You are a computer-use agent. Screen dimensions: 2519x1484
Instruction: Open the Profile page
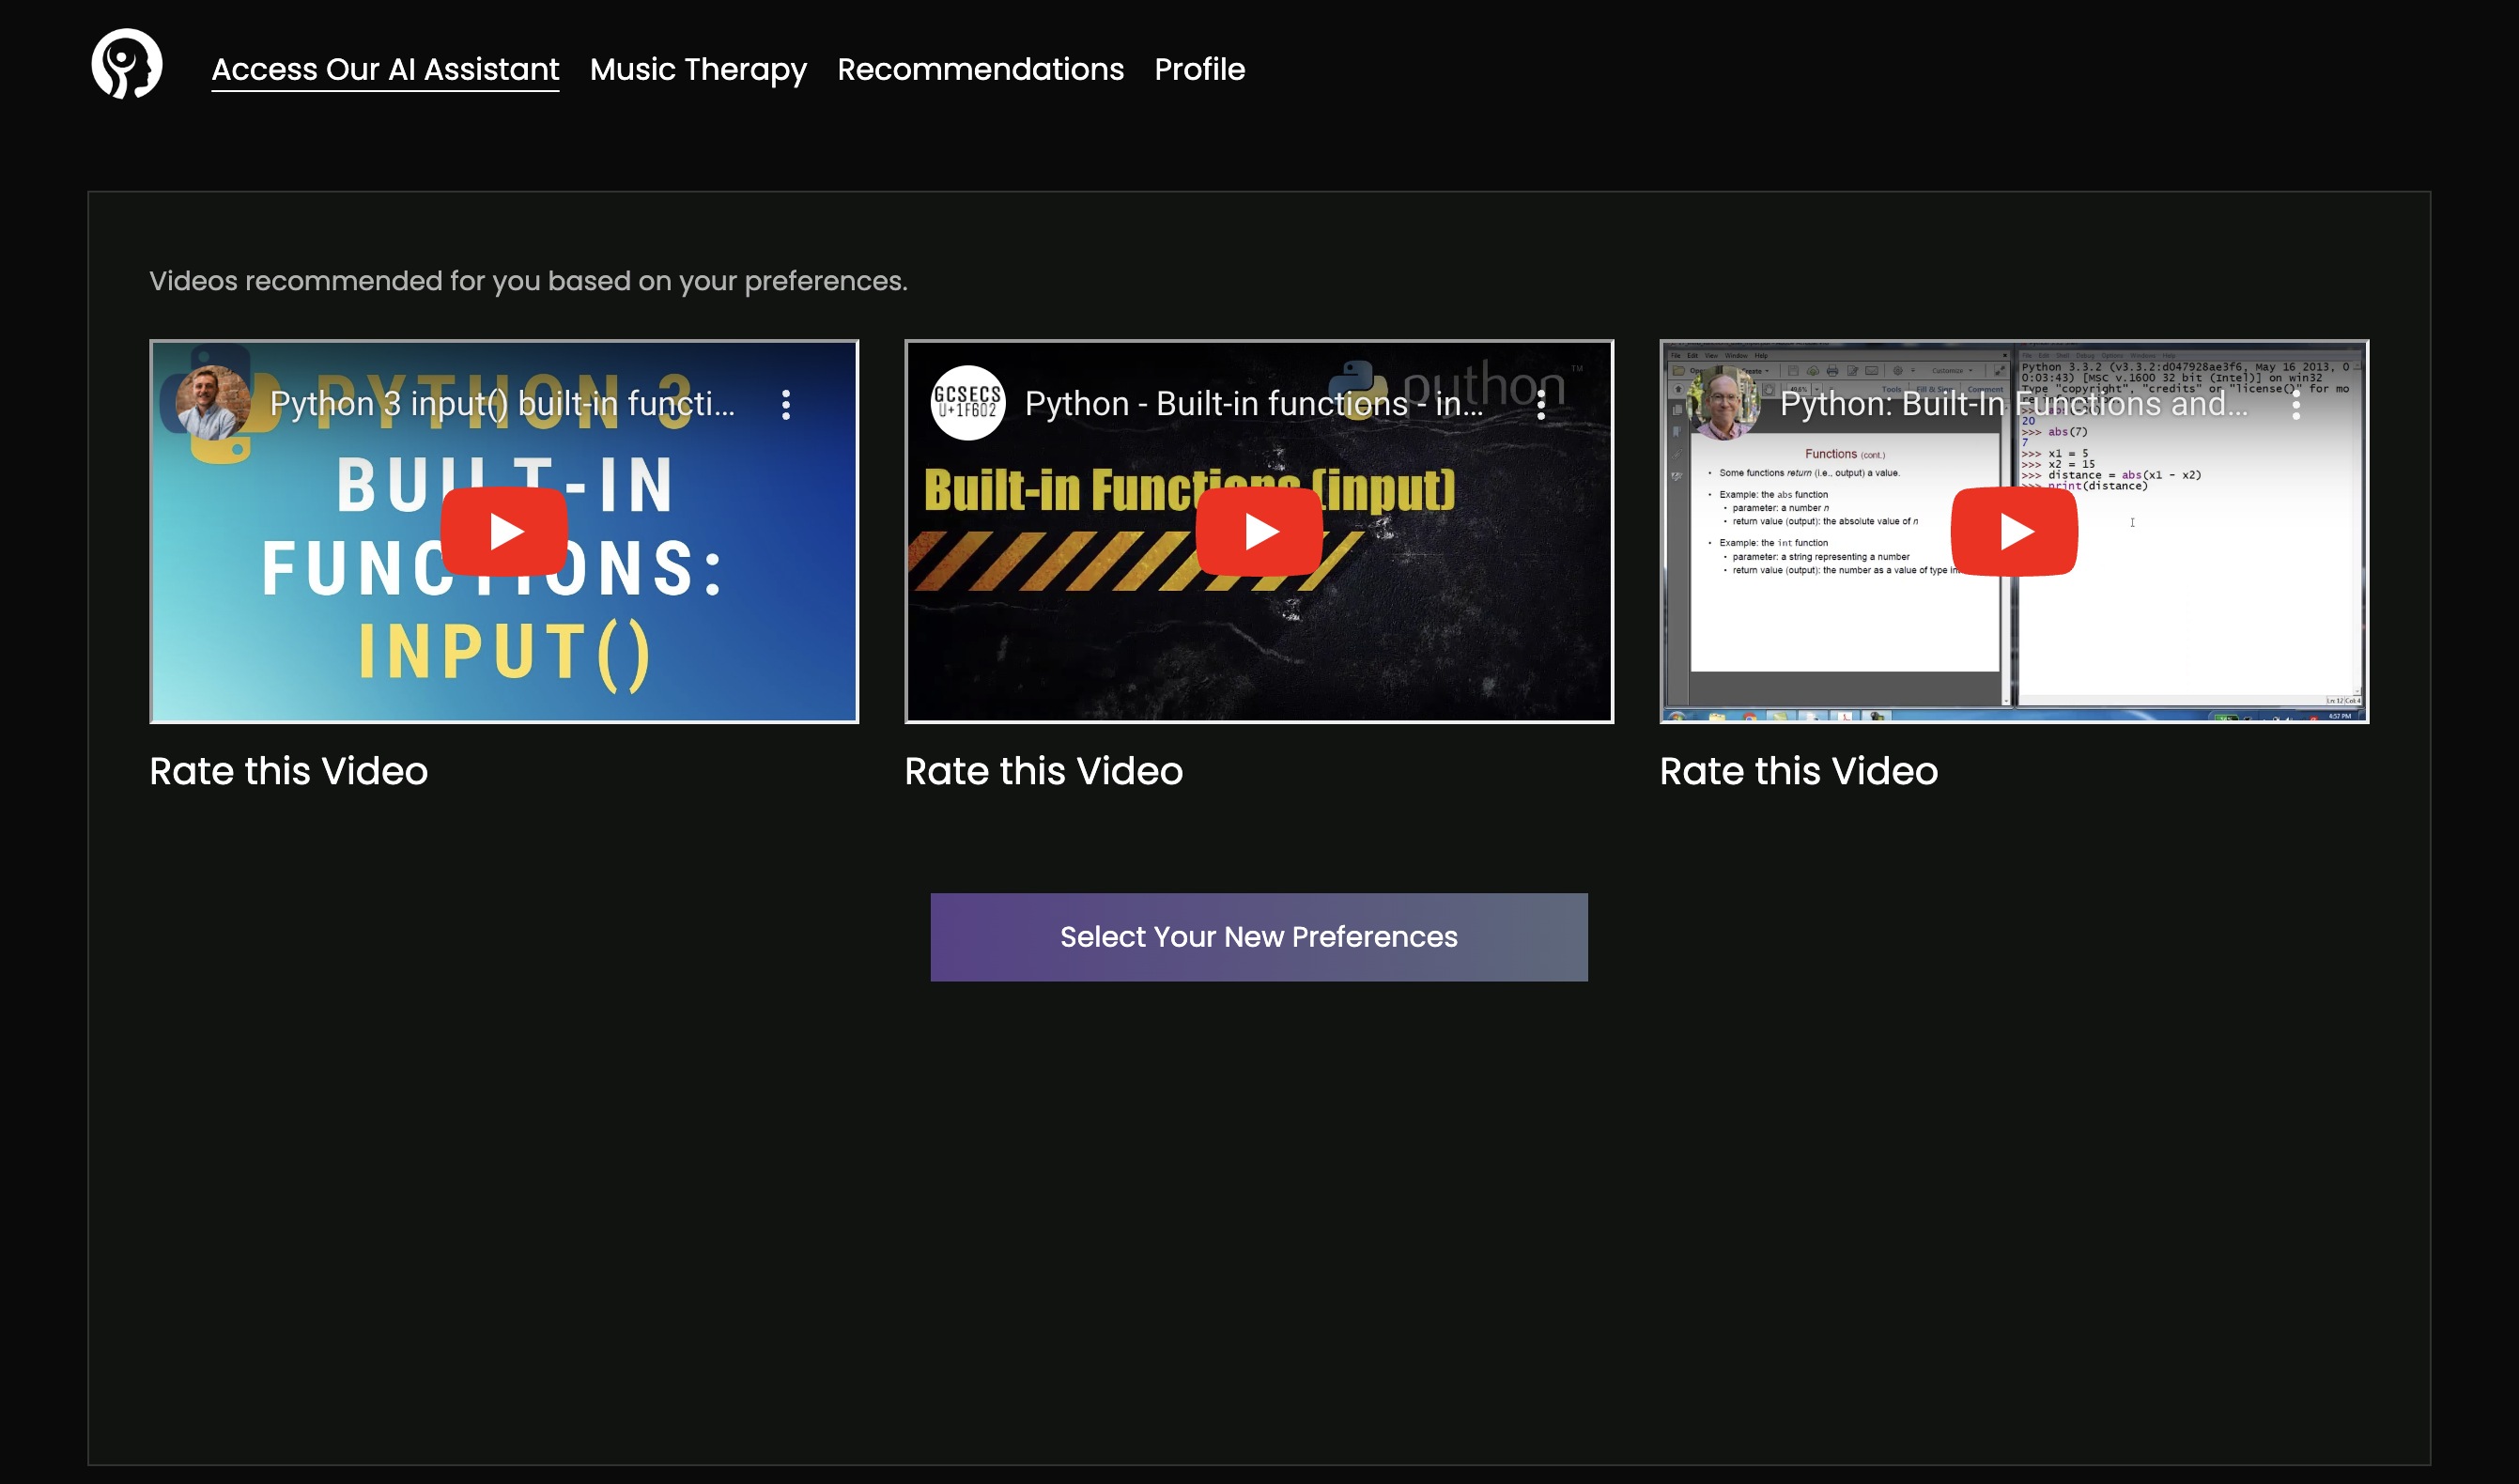[x=1199, y=69]
